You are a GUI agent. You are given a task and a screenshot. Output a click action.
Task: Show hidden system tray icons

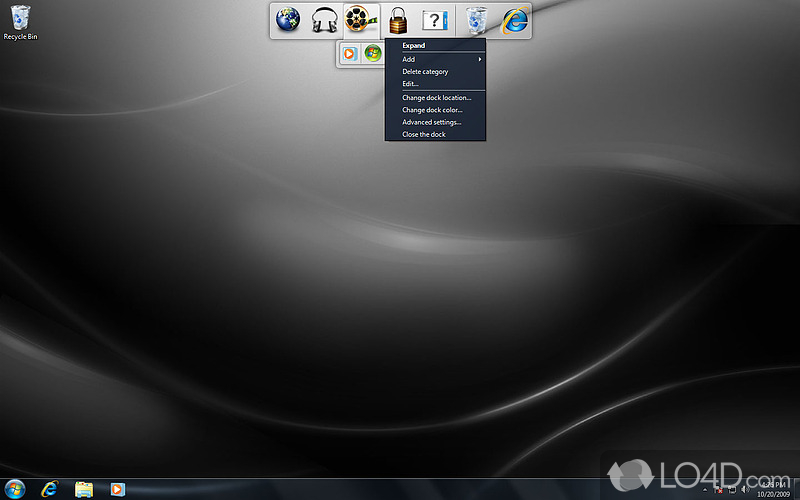tap(706, 489)
